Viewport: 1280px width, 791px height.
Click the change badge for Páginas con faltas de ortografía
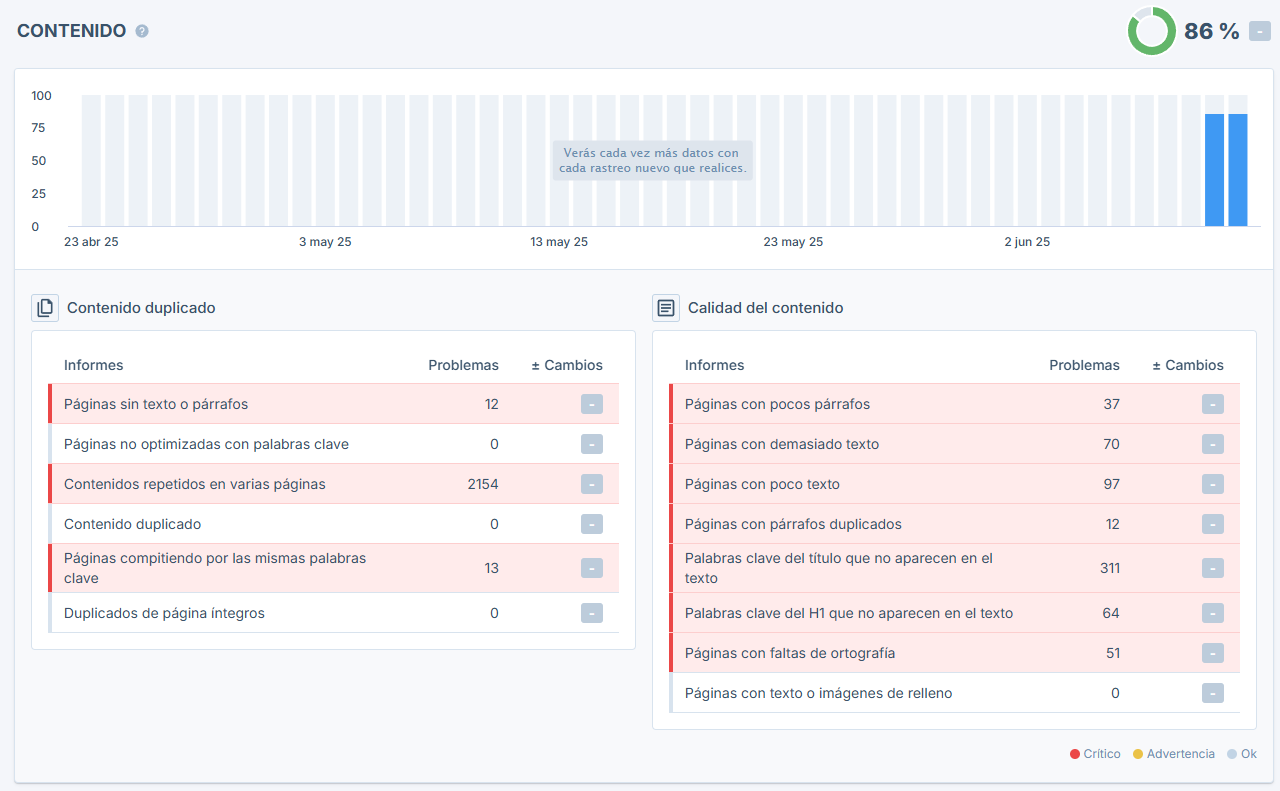tap(1213, 653)
